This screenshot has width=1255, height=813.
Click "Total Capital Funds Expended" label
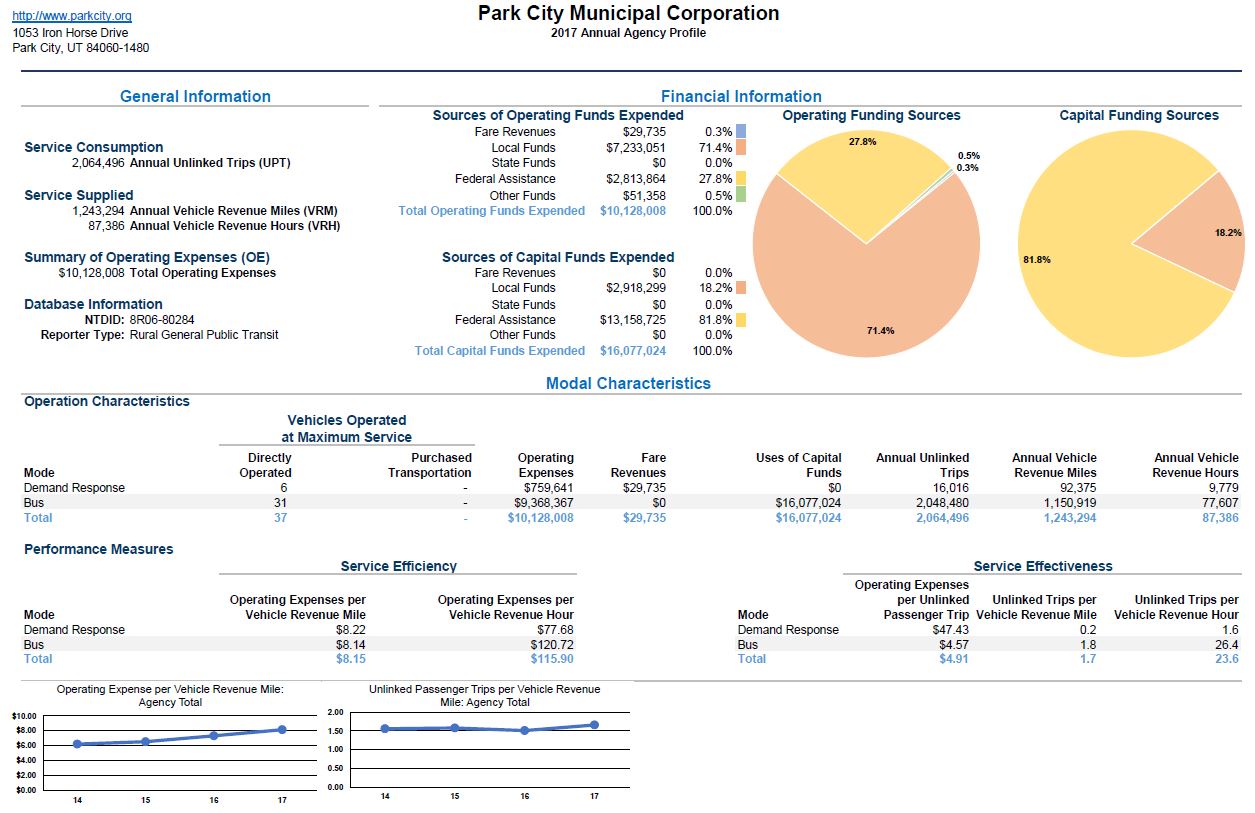[500, 351]
